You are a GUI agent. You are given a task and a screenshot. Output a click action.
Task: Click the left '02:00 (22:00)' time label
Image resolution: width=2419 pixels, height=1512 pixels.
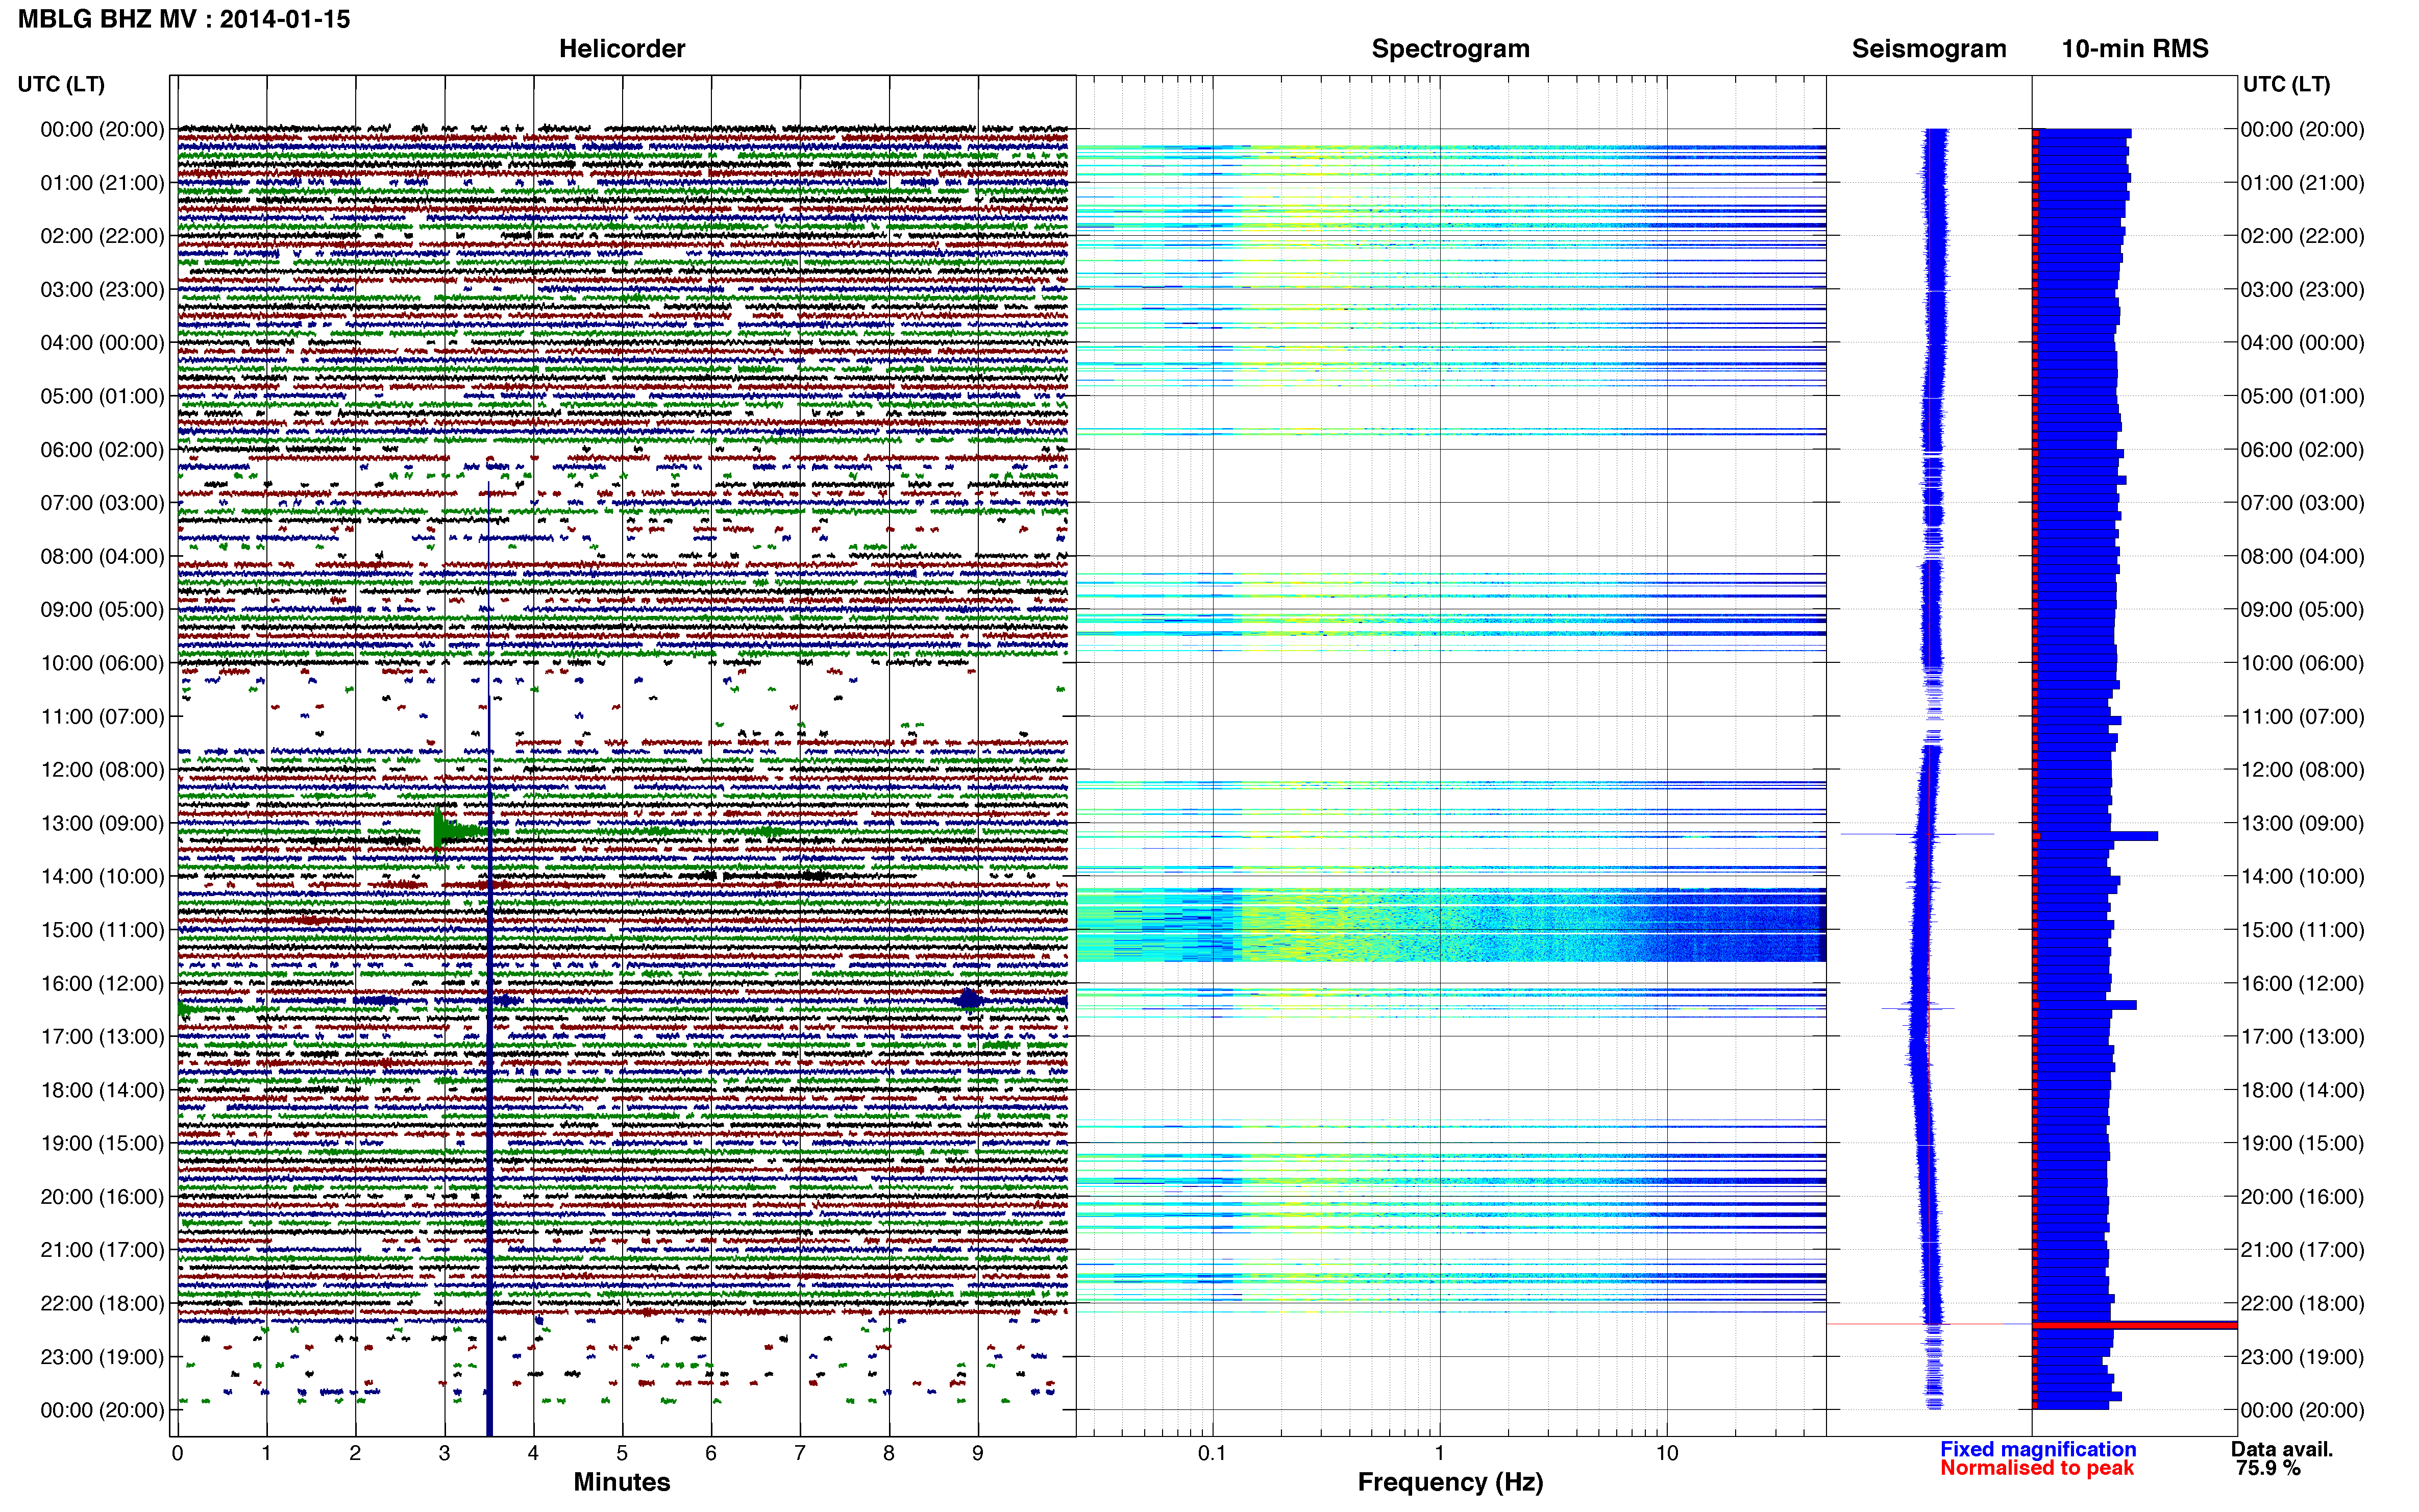[x=102, y=236]
